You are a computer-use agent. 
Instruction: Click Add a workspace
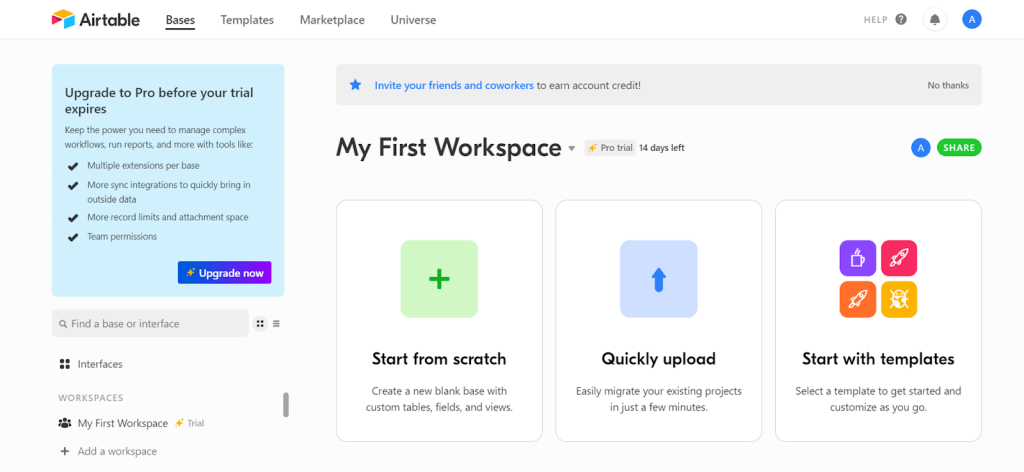point(117,451)
